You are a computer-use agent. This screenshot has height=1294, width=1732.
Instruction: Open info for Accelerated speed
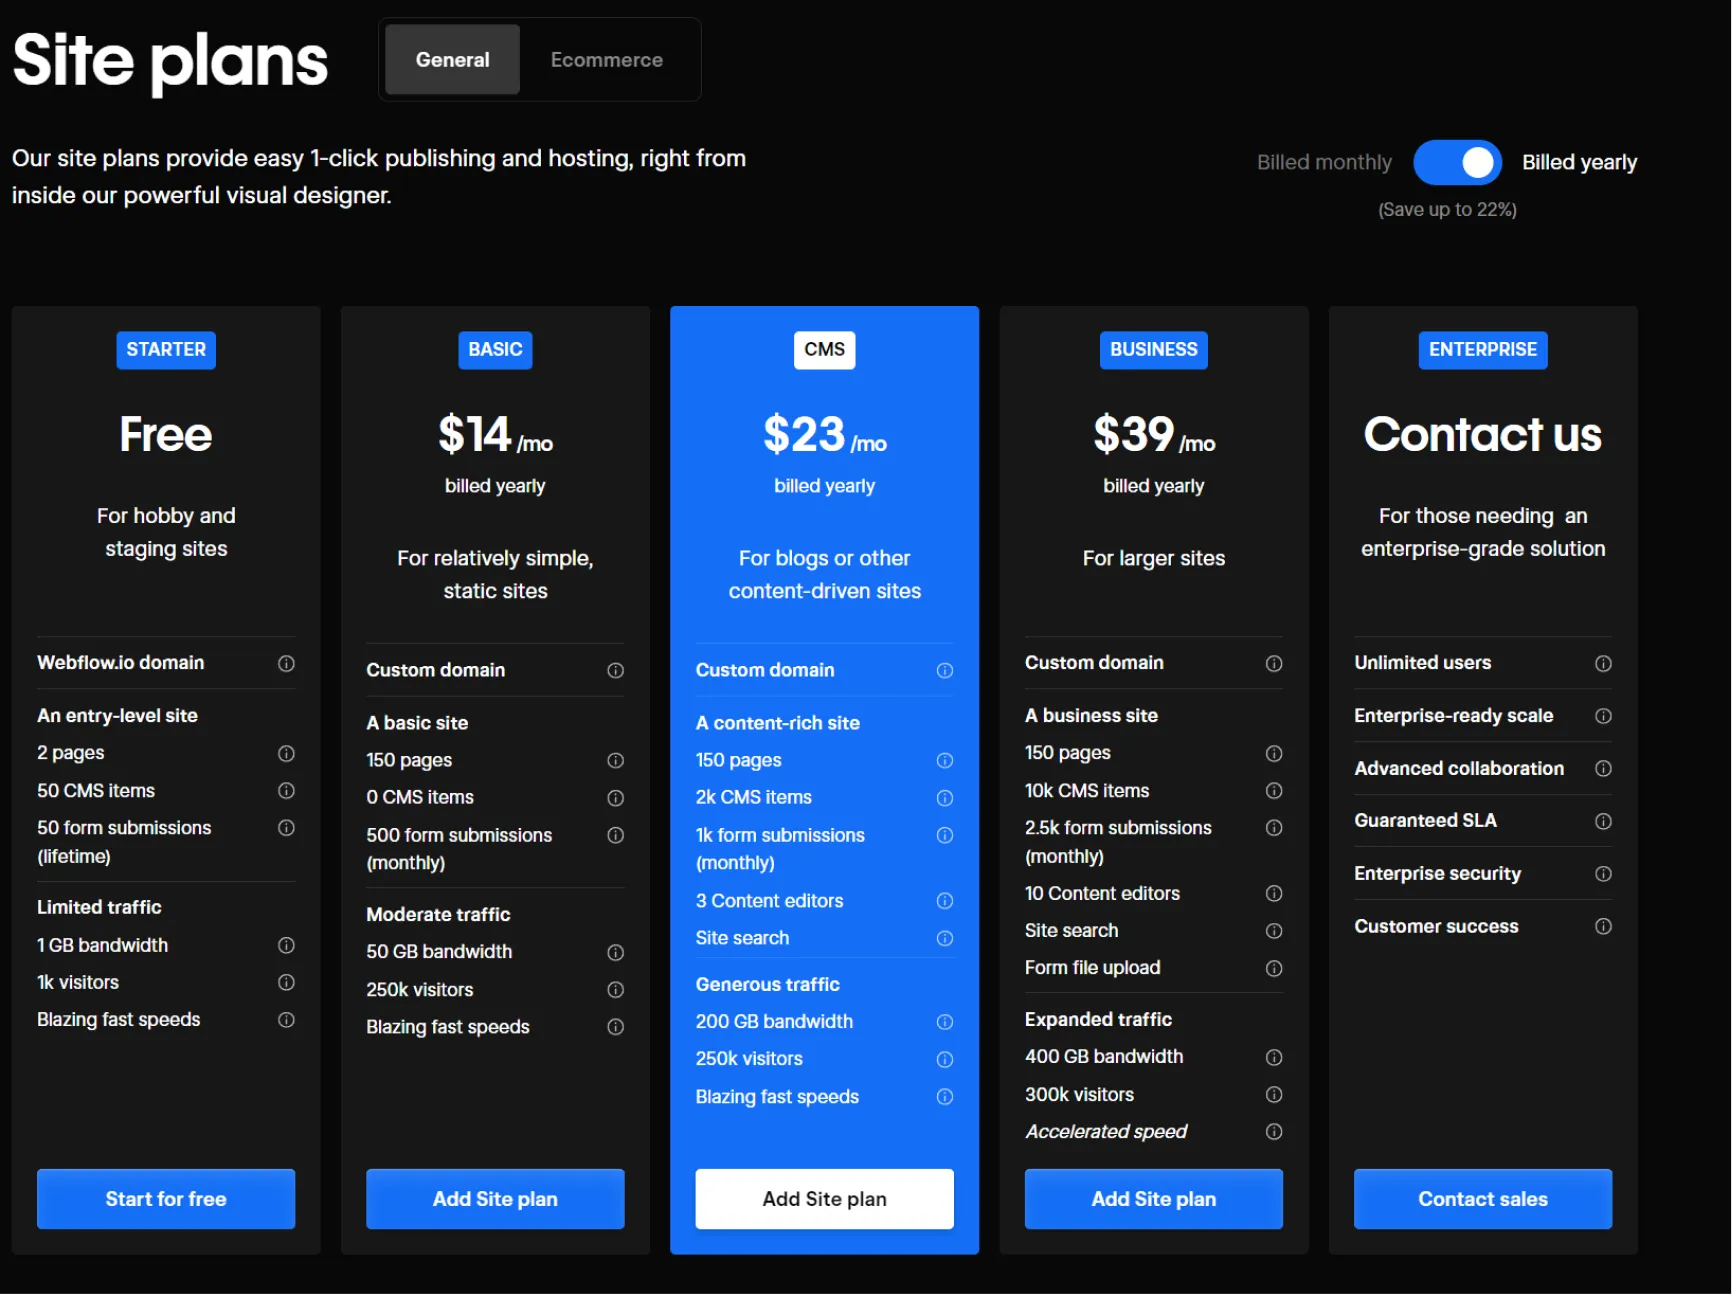click(x=1273, y=1131)
